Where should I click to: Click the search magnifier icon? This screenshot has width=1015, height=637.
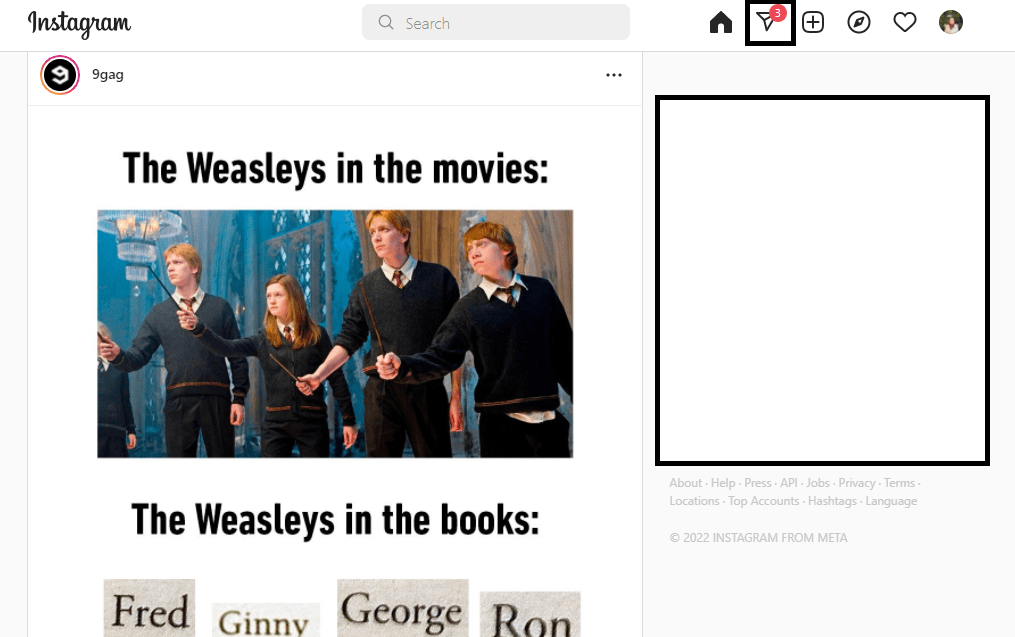pyautogui.click(x=386, y=23)
